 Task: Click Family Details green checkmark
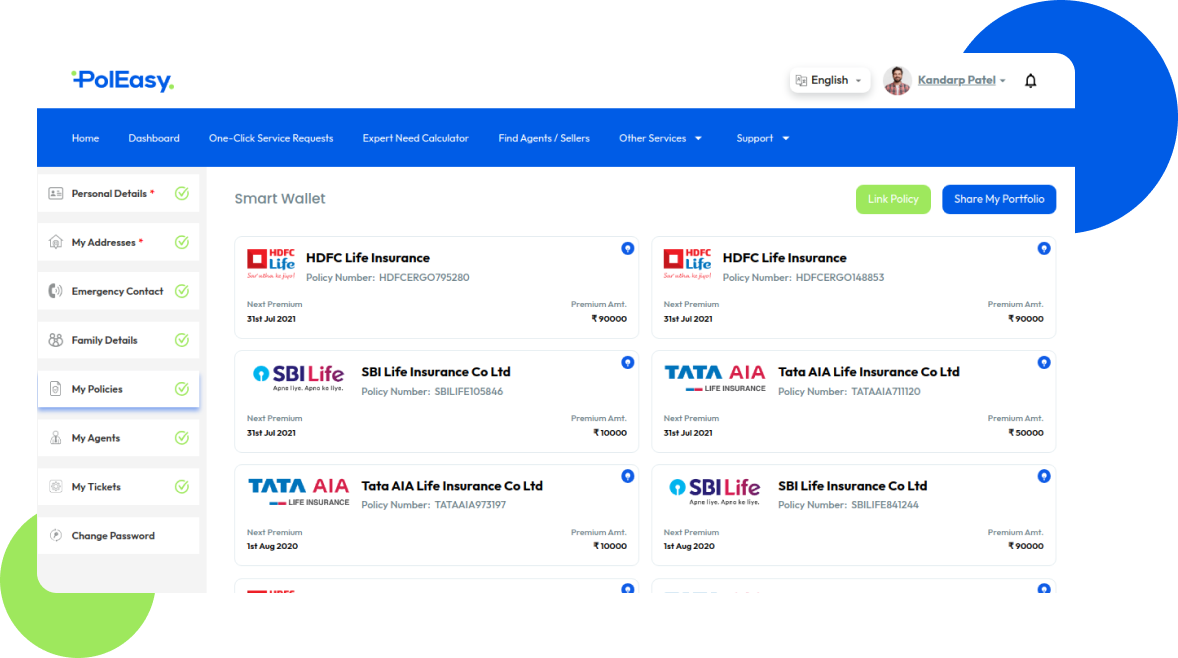(182, 340)
